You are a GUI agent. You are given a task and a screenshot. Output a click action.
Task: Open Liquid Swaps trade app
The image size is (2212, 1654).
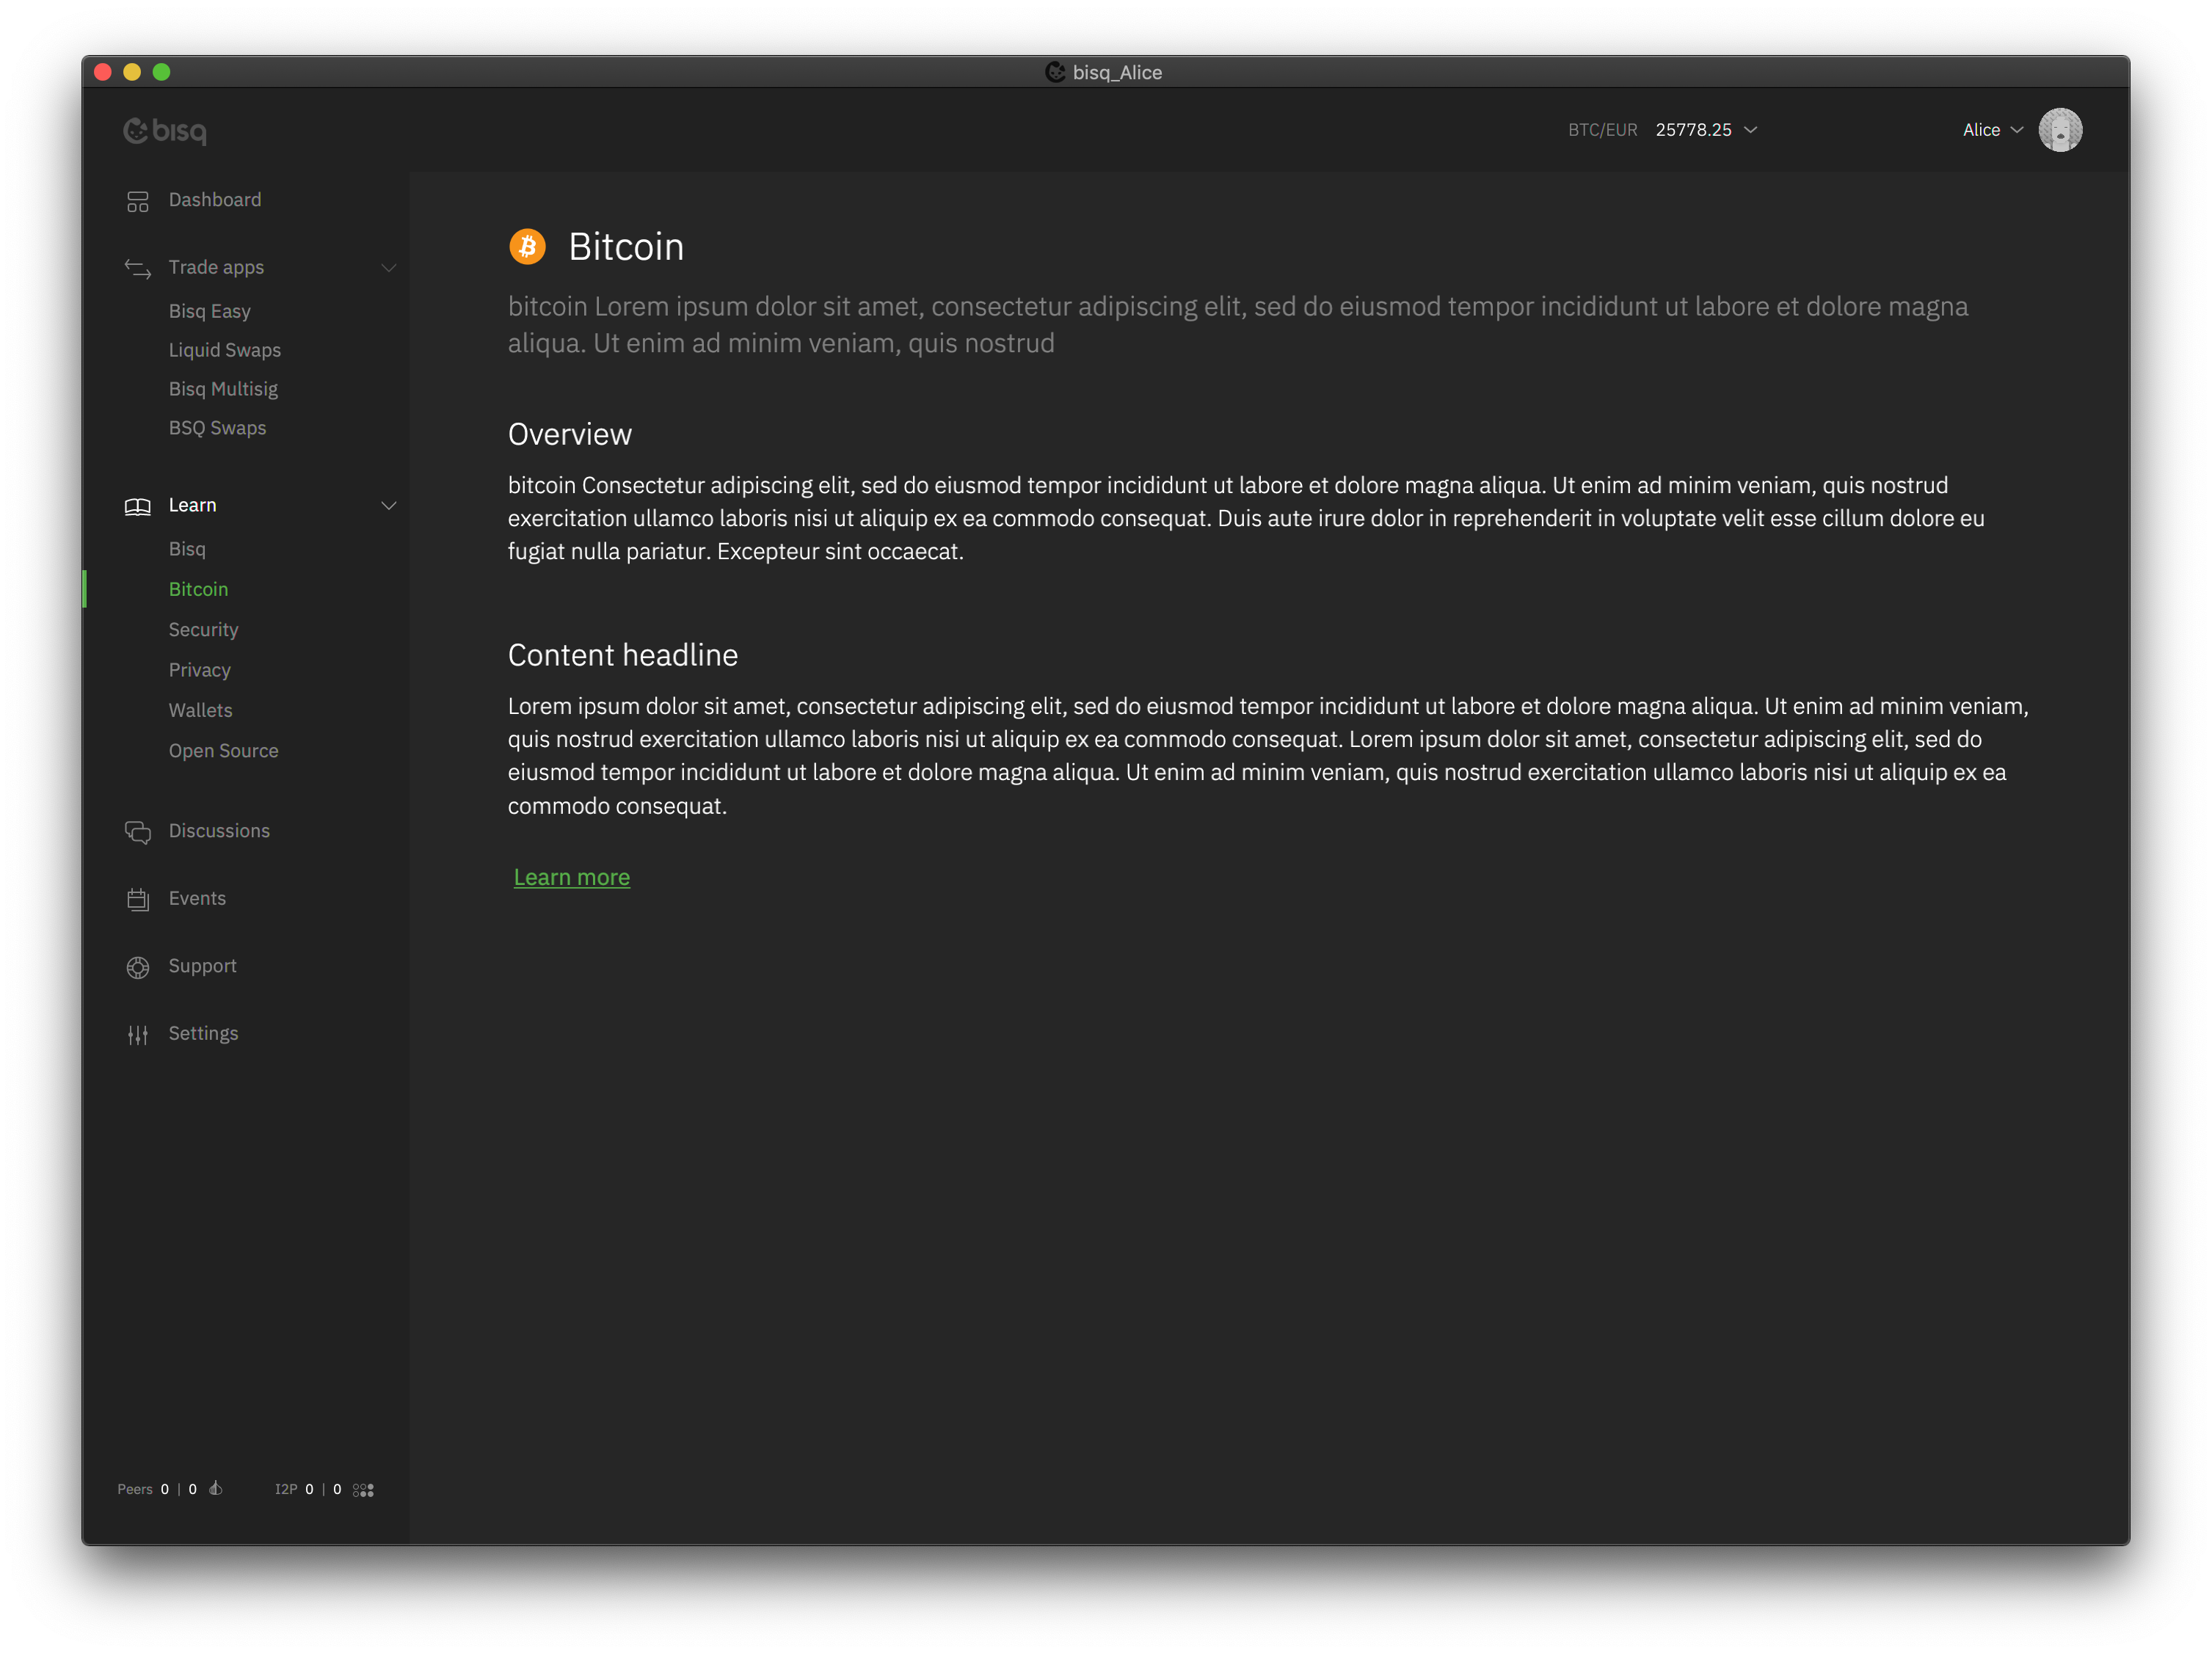[224, 350]
